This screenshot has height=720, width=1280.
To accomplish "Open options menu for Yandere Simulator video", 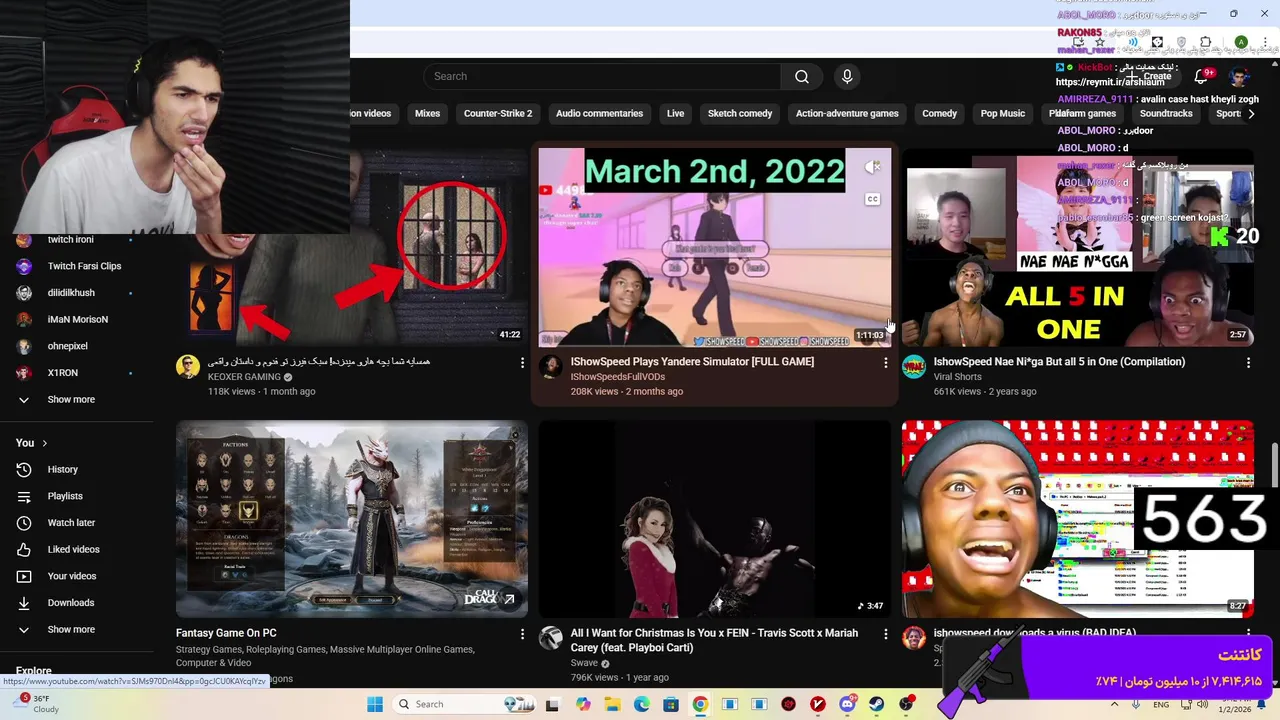I will point(885,363).
